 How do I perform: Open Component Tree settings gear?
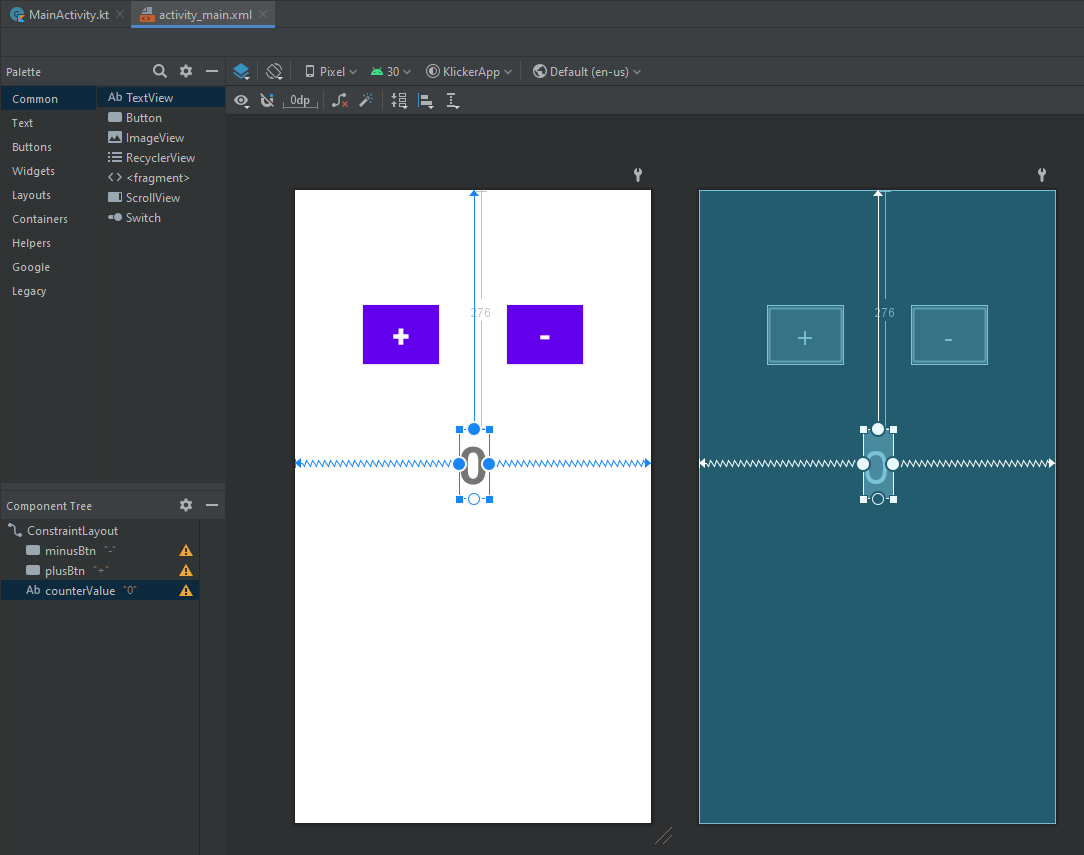point(186,505)
